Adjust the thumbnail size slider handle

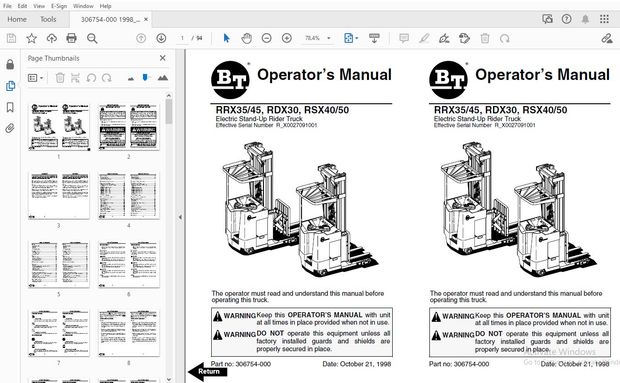145,77
